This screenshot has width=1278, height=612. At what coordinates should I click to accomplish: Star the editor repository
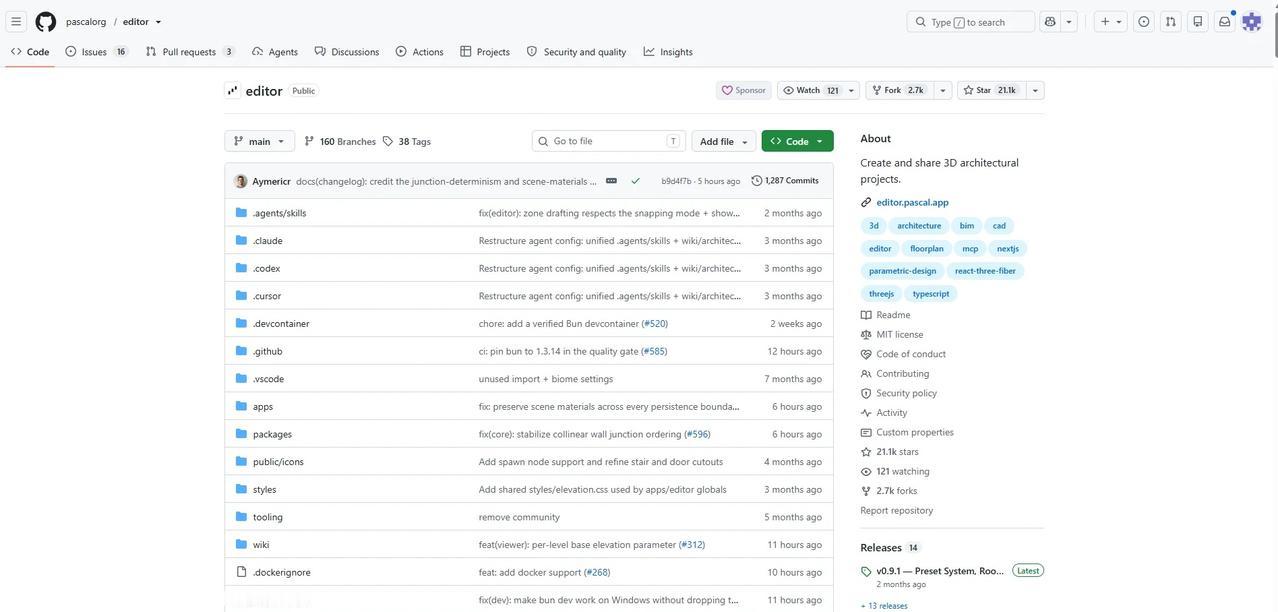pyautogui.click(x=990, y=90)
